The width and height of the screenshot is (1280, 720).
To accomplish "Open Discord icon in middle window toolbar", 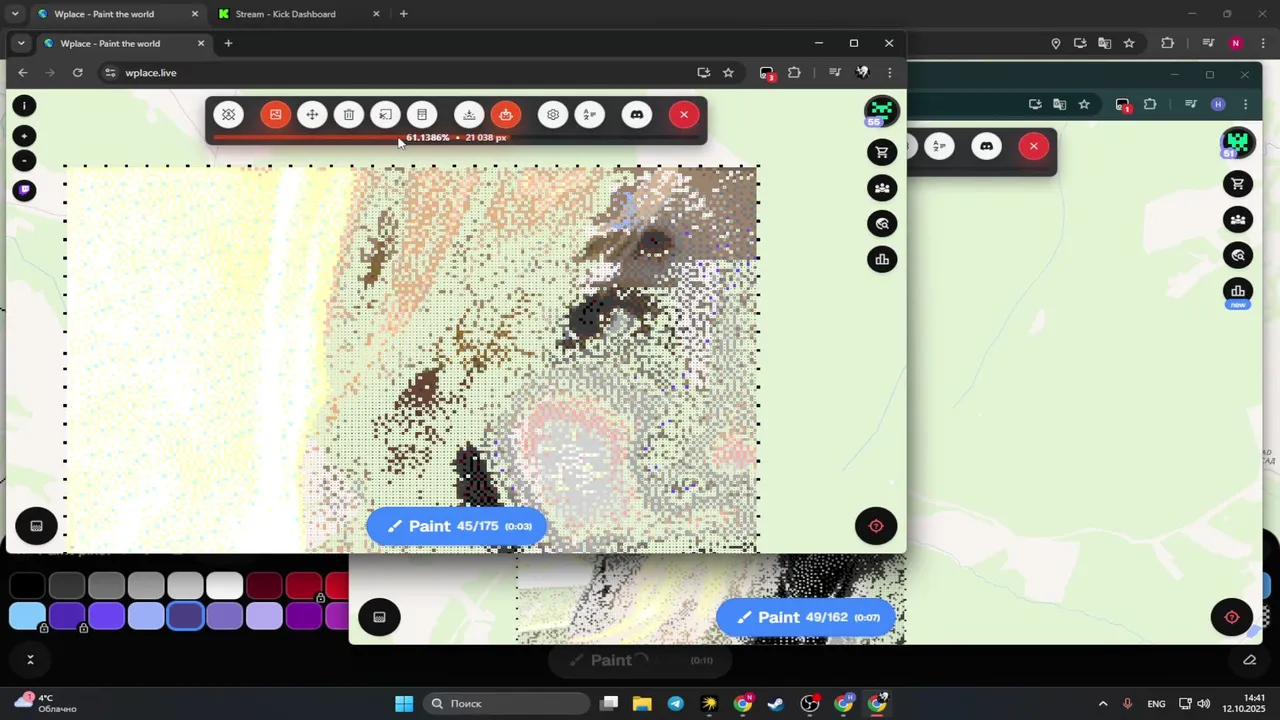I will click(986, 147).
